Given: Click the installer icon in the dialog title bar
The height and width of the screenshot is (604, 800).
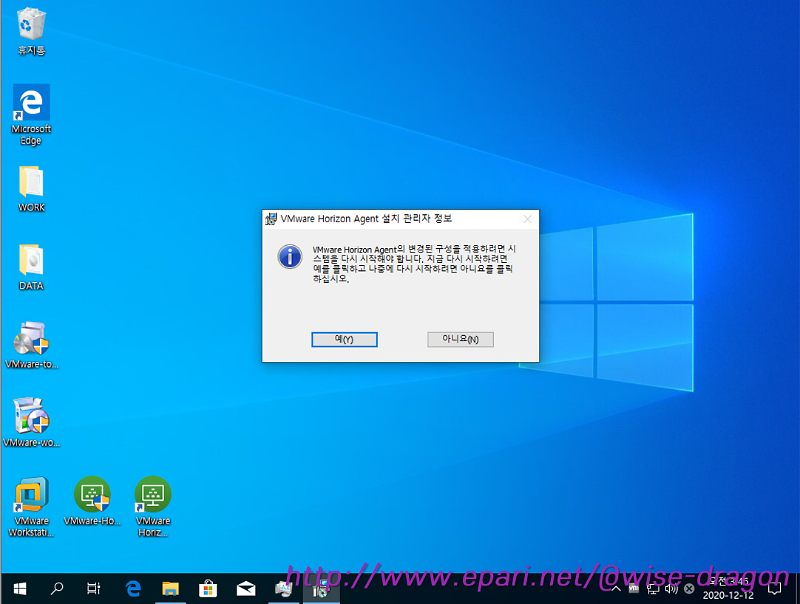Looking at the screenshot, I should (271, 219).
